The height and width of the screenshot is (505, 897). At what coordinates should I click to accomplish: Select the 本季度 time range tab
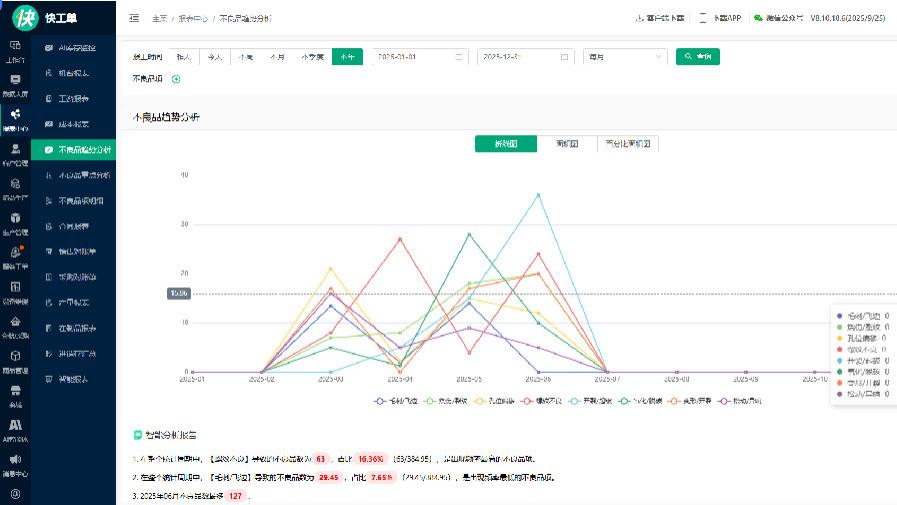coord(312,57)
